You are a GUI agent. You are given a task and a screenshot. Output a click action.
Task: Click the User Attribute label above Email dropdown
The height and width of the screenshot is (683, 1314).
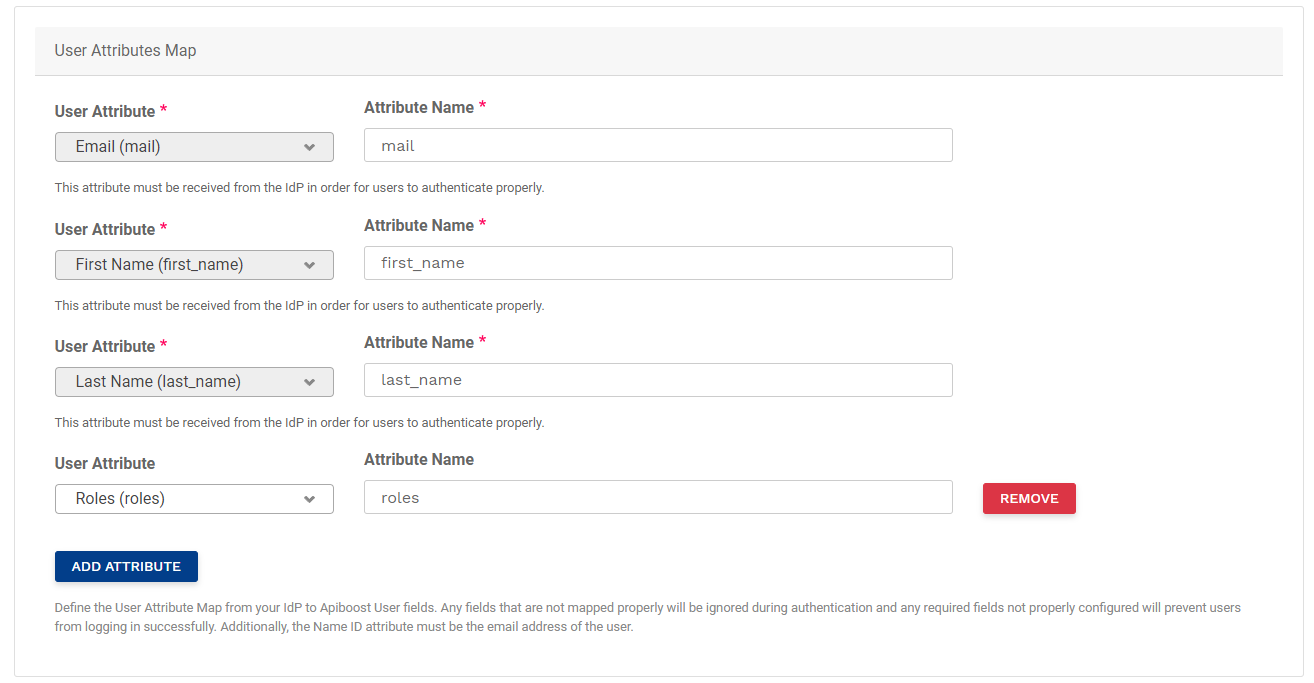point(105,111)
